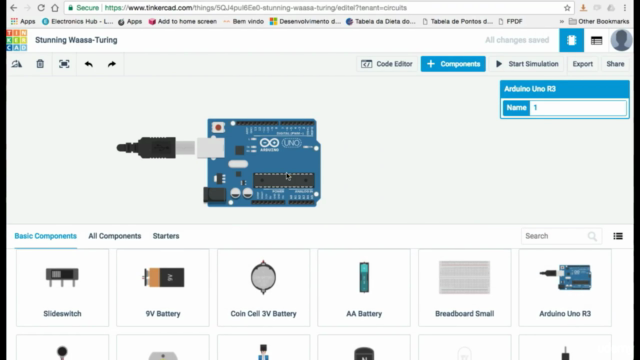
Task: Click the Arduino reset button on board
Action: [x=218, y=128]
